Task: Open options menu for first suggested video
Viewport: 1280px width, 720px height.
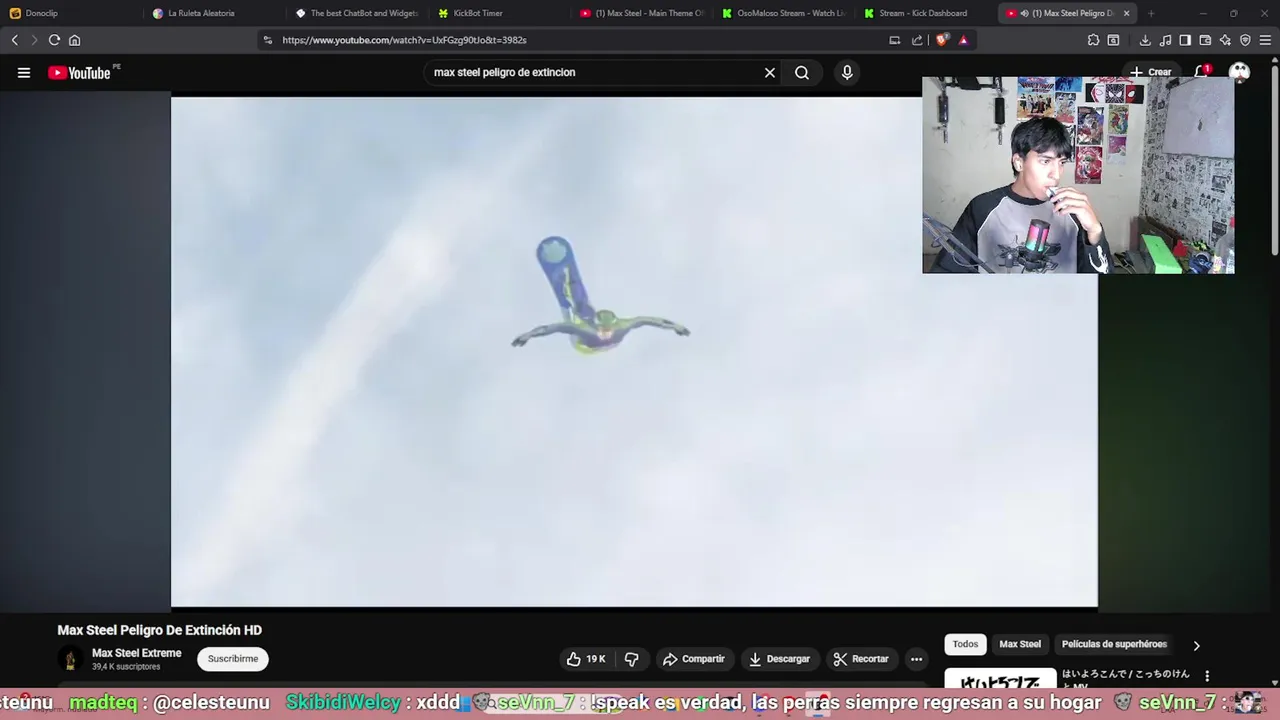Action: click(1207, 676)
